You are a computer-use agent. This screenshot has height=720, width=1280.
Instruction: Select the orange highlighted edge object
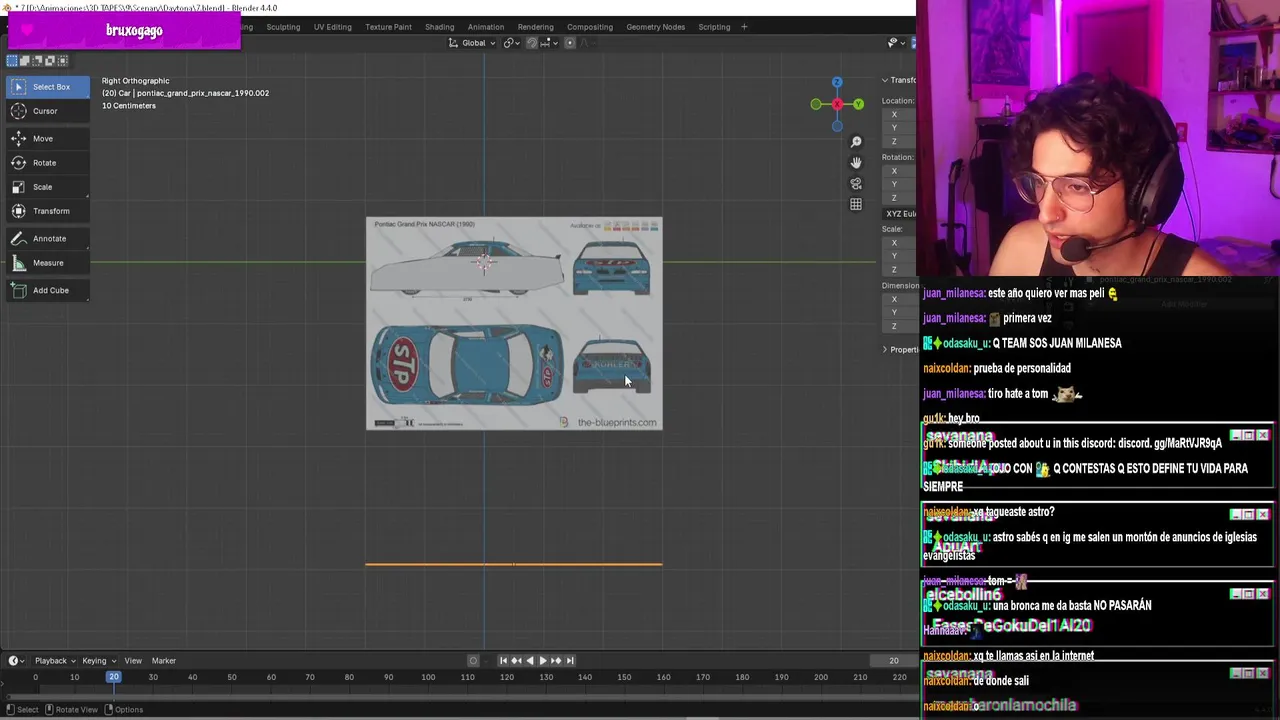point(514,564)
